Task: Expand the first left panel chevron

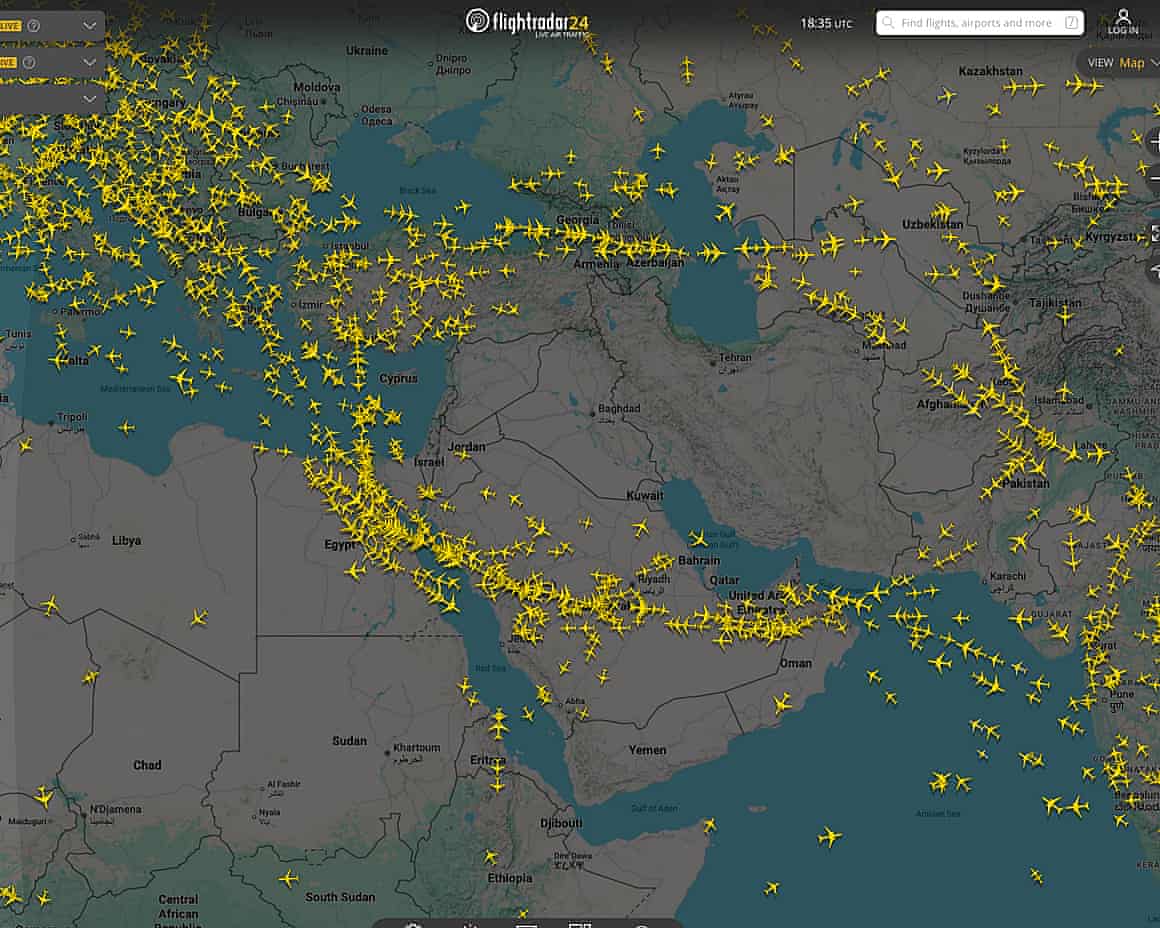Action: tap(90, 26)
